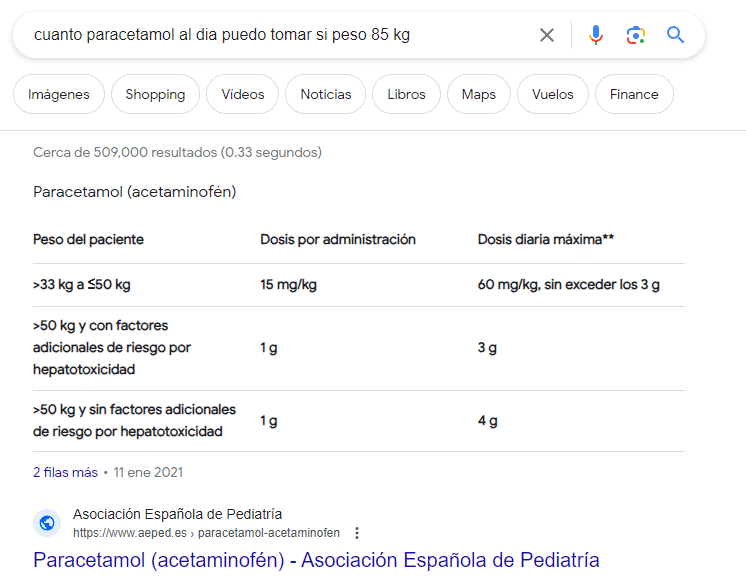Screen dimensions: 746x588
Task: Clear the search query with the X icon
Action: 547,35
